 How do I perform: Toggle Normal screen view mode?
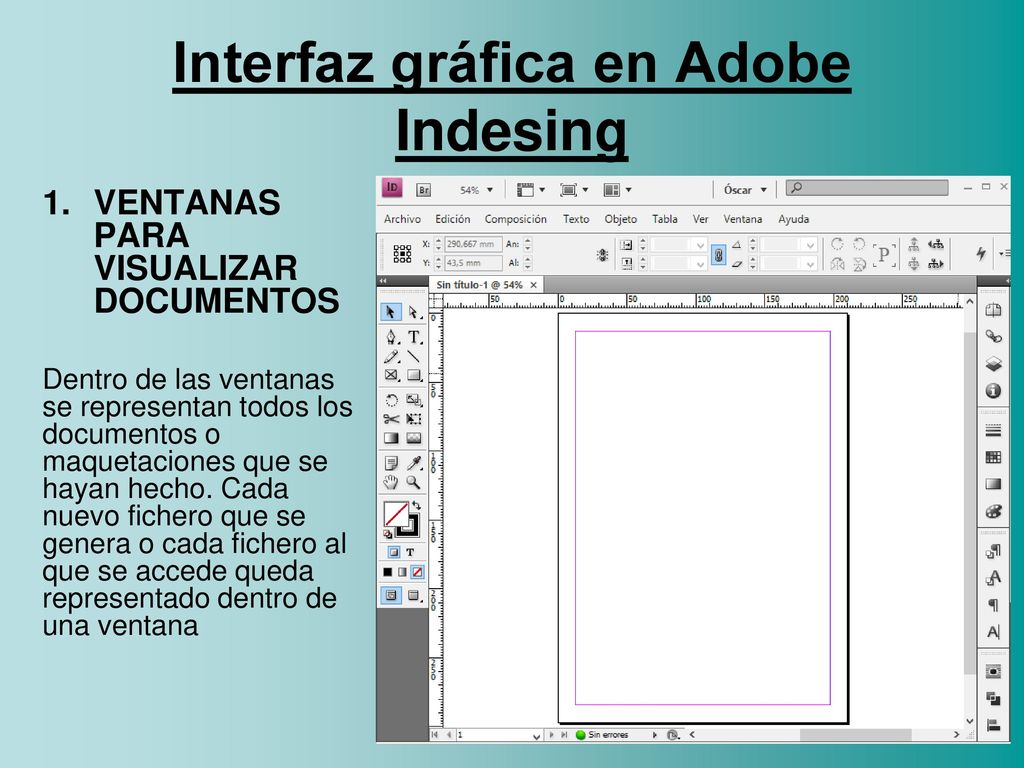coord(391,595)
